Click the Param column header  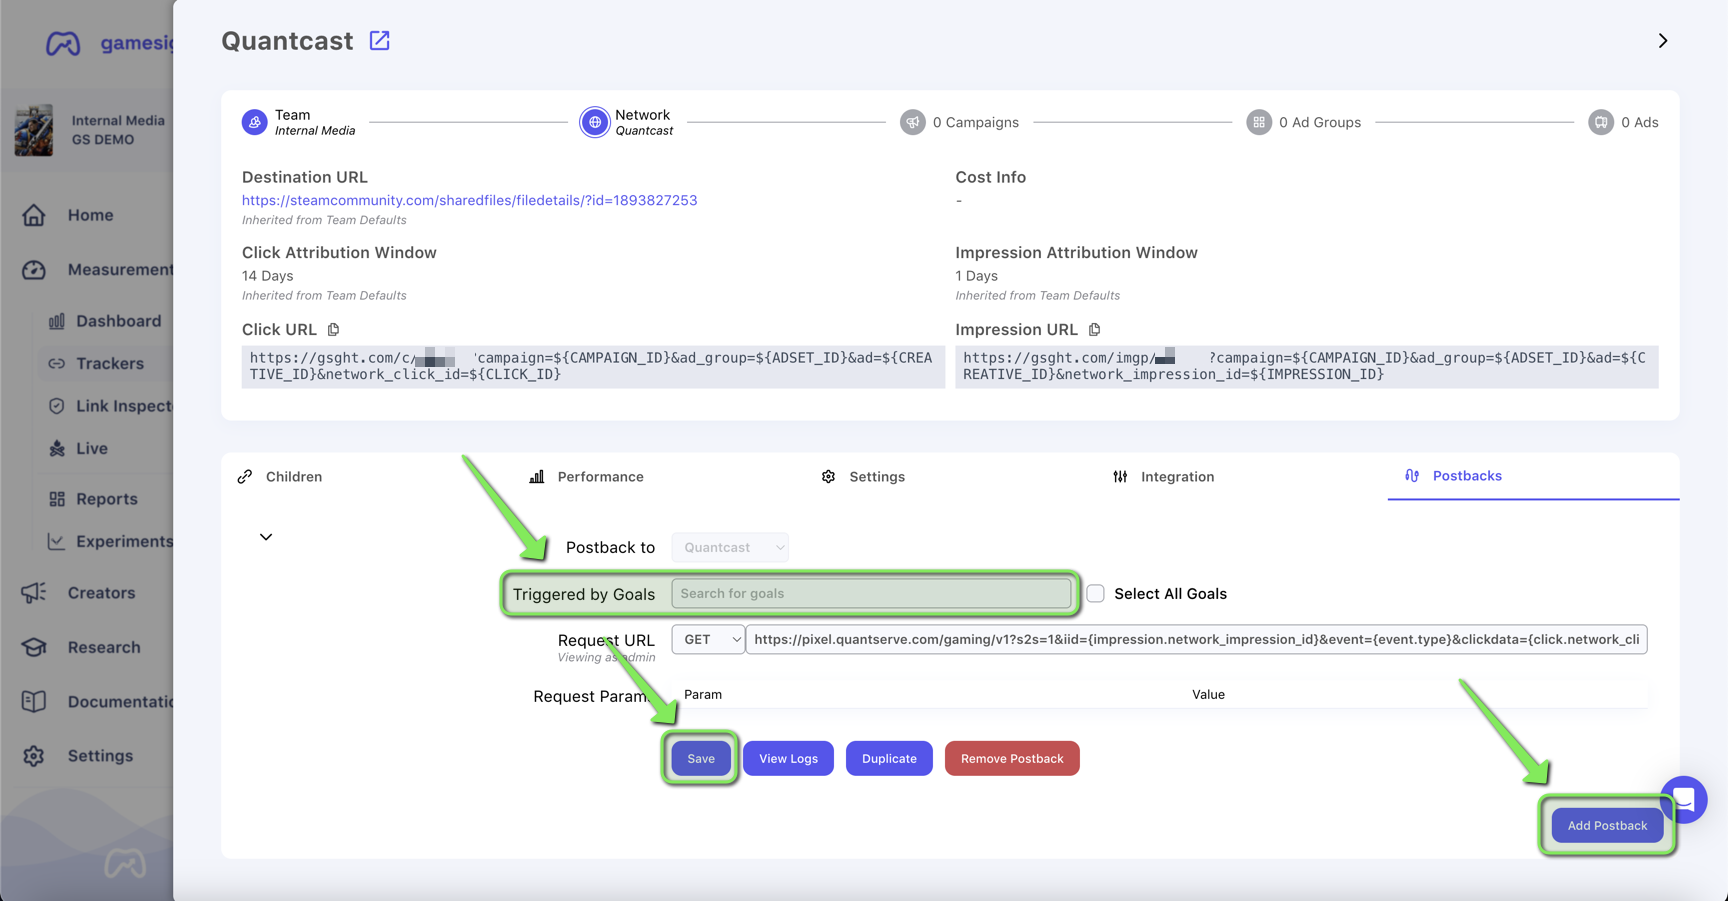[x=703, y=695]
